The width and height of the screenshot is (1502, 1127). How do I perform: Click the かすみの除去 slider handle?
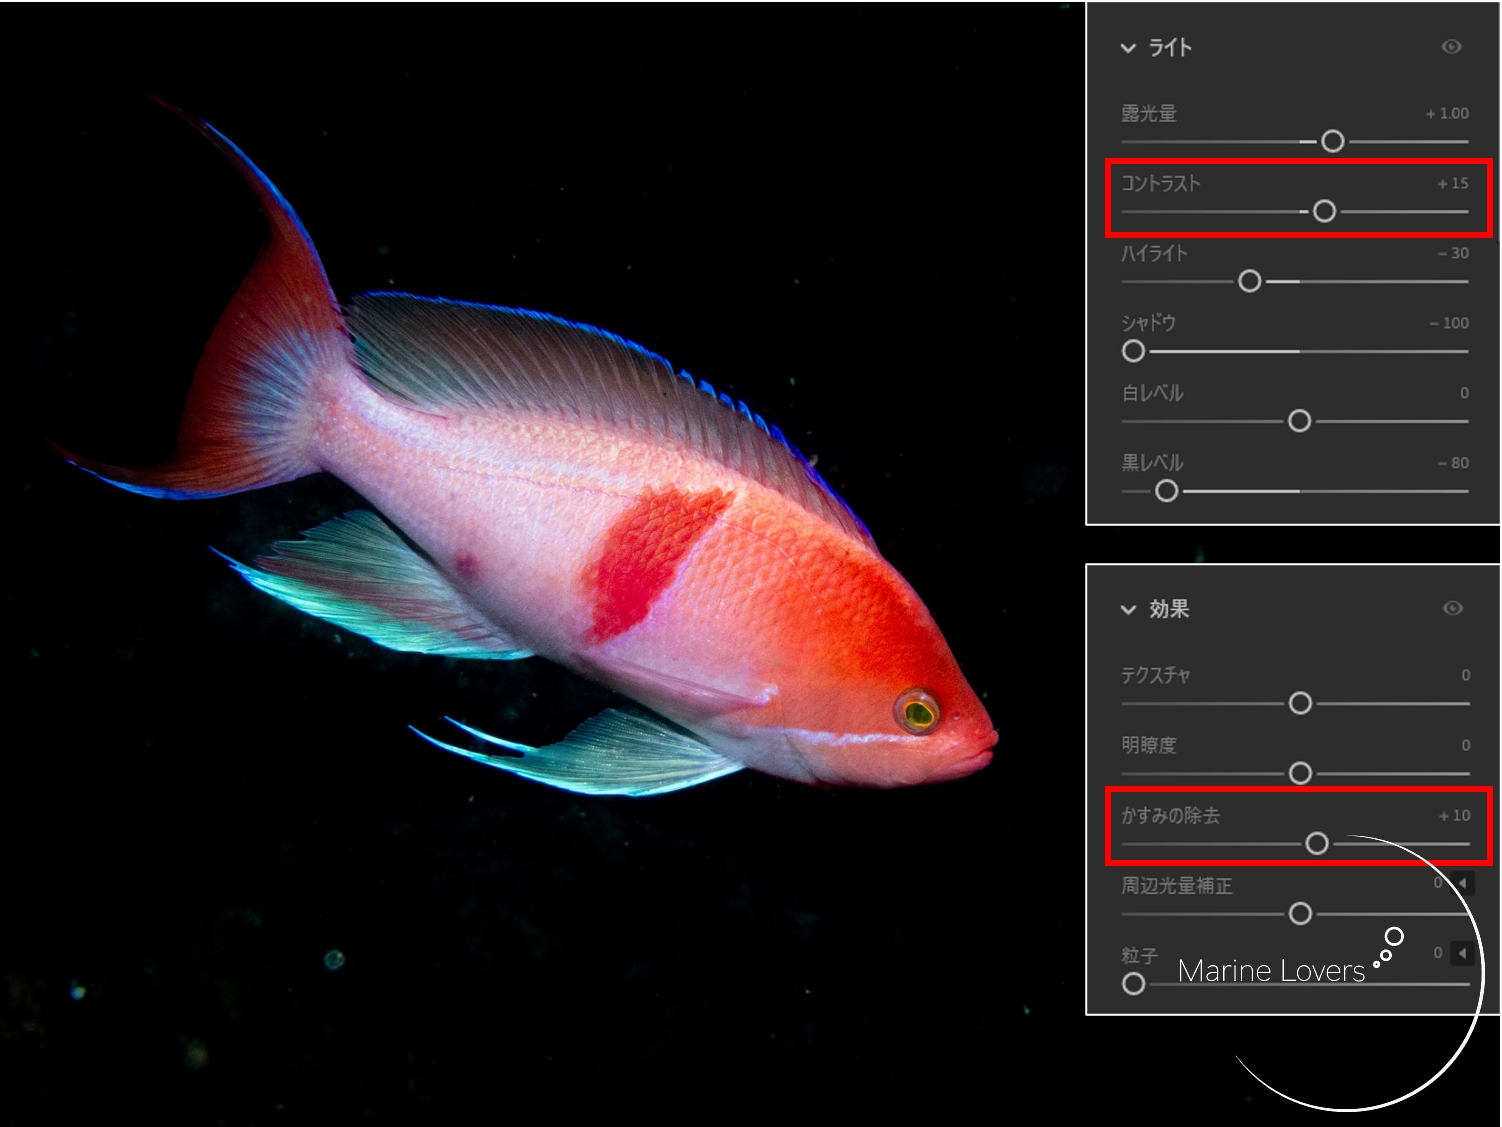[1317, 844]
